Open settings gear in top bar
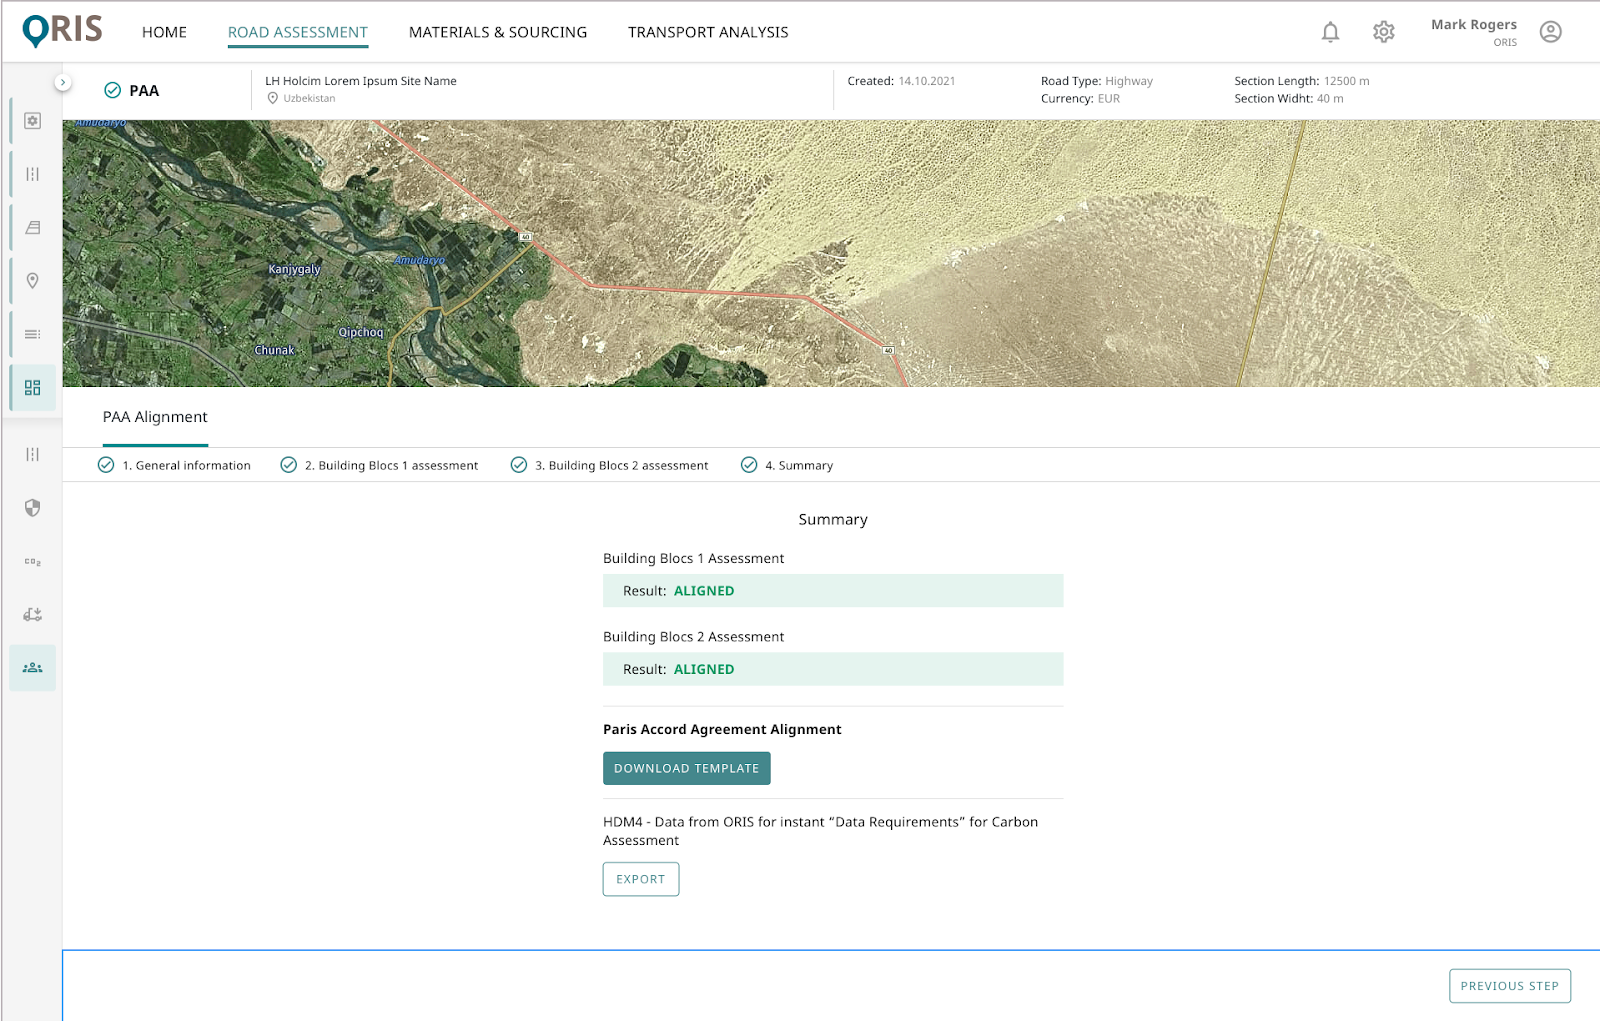This screenshot has height=1021, width=1600. (x=1383, y=32)
